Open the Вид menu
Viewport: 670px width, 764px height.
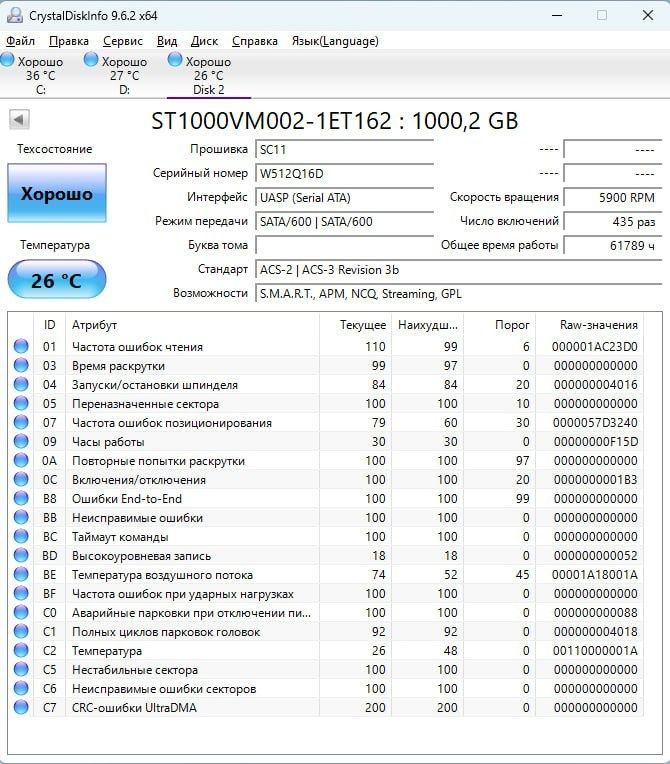167,41
